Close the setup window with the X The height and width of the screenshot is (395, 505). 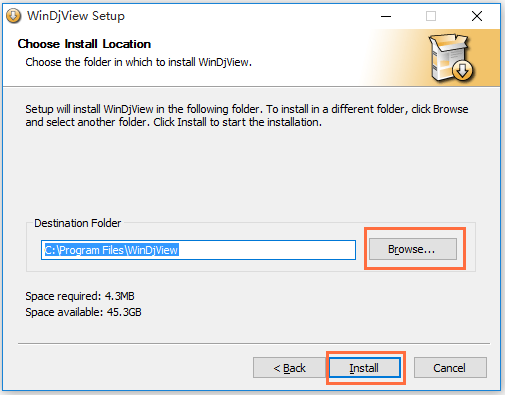pos(477,16)
